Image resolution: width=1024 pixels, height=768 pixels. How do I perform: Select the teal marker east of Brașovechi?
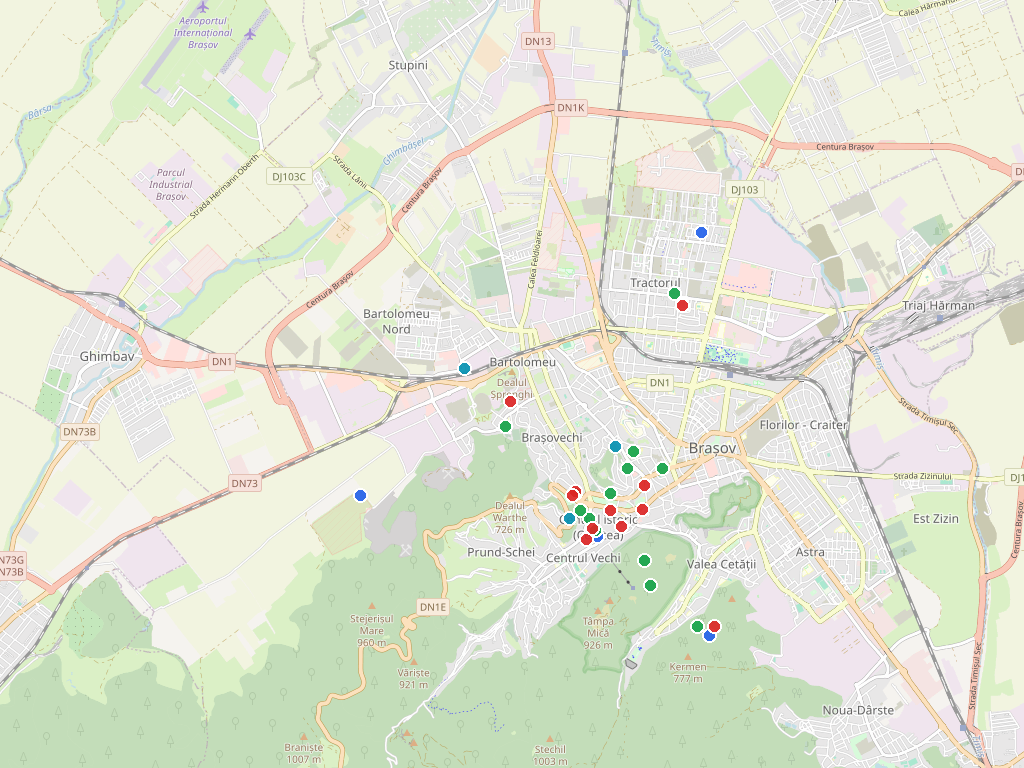pyautogui.click(x=615, y=447)
